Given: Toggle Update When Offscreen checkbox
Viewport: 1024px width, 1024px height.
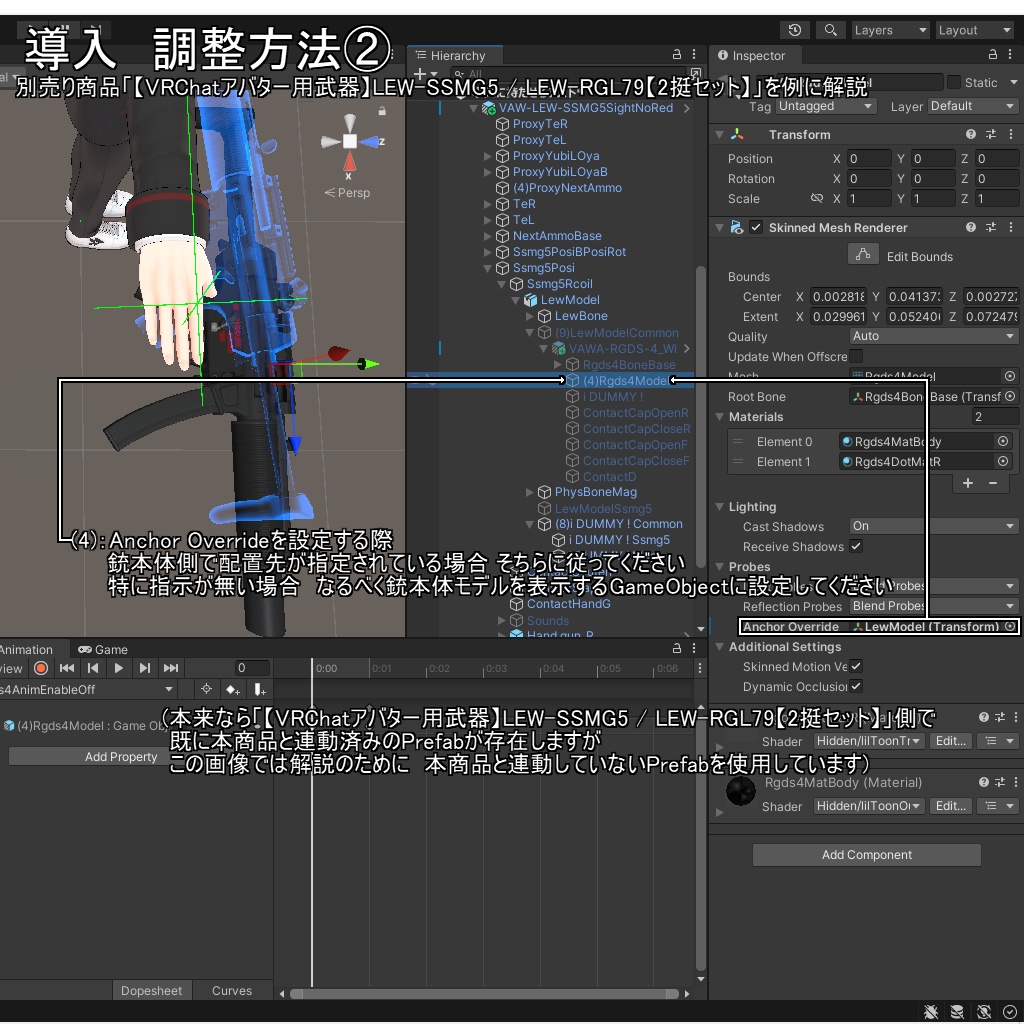Looking at the screenshot, I should [856, 356].
